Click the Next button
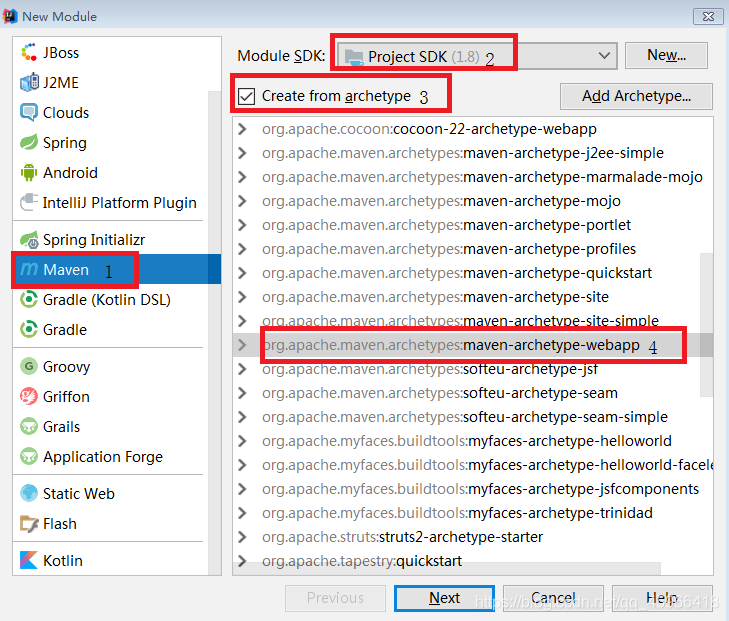 444,598
